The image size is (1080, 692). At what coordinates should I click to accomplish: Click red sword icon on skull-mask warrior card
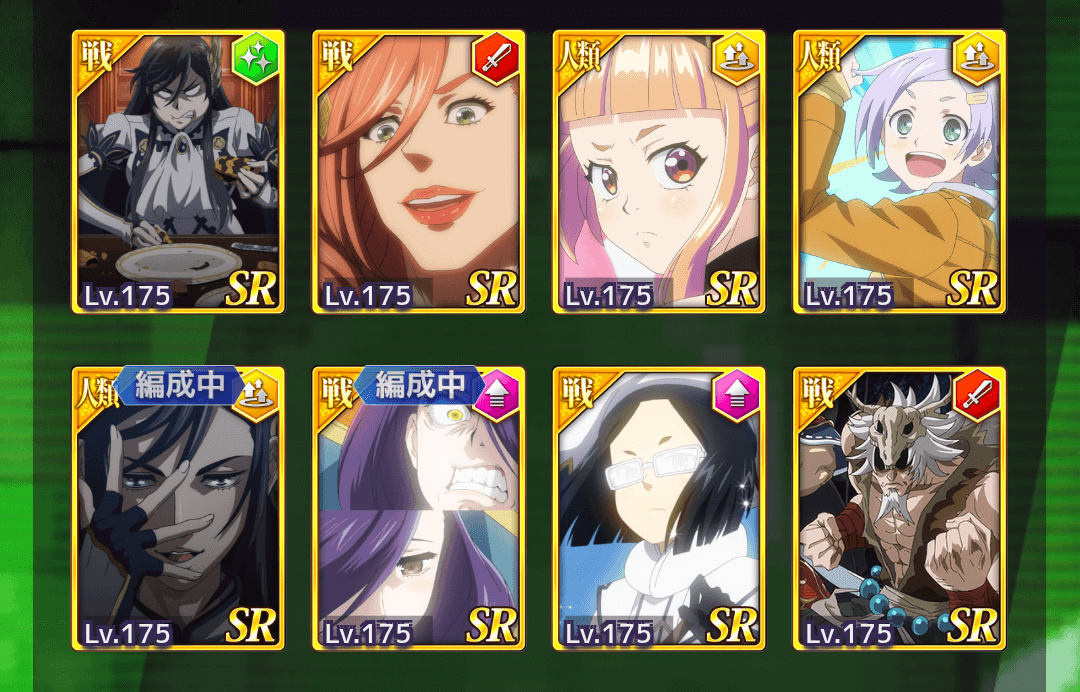pos(977,396)
